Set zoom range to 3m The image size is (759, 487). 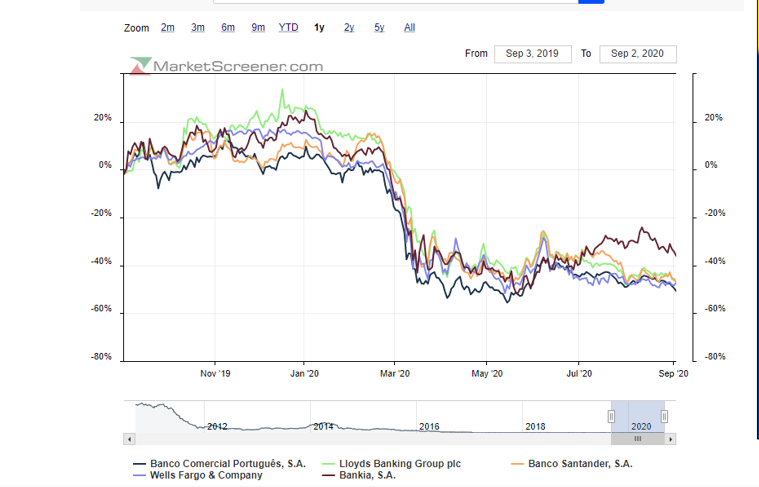pyautogui.click(x=197, y=28)
